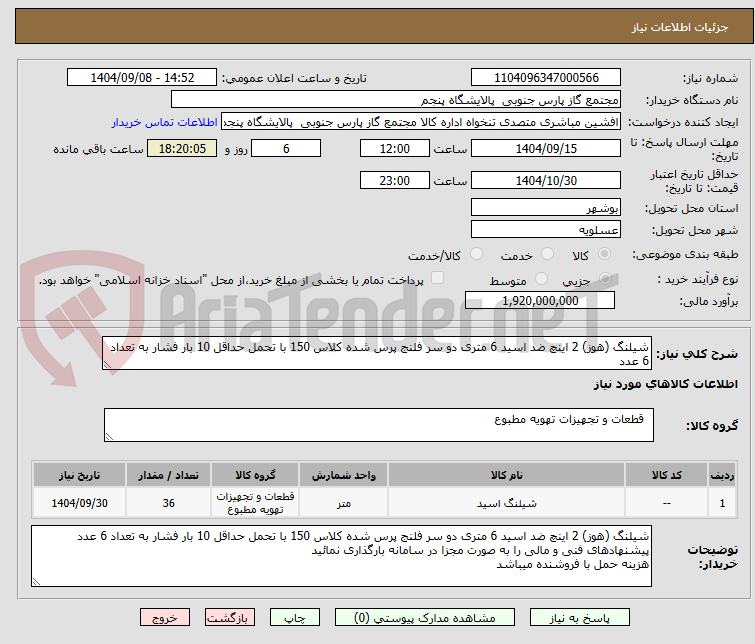Screen dimensions: 755x644
Task: Click the goods group cell قطعات و تجهیزات تهویه مطبوع in table
Action: [255, 503]
